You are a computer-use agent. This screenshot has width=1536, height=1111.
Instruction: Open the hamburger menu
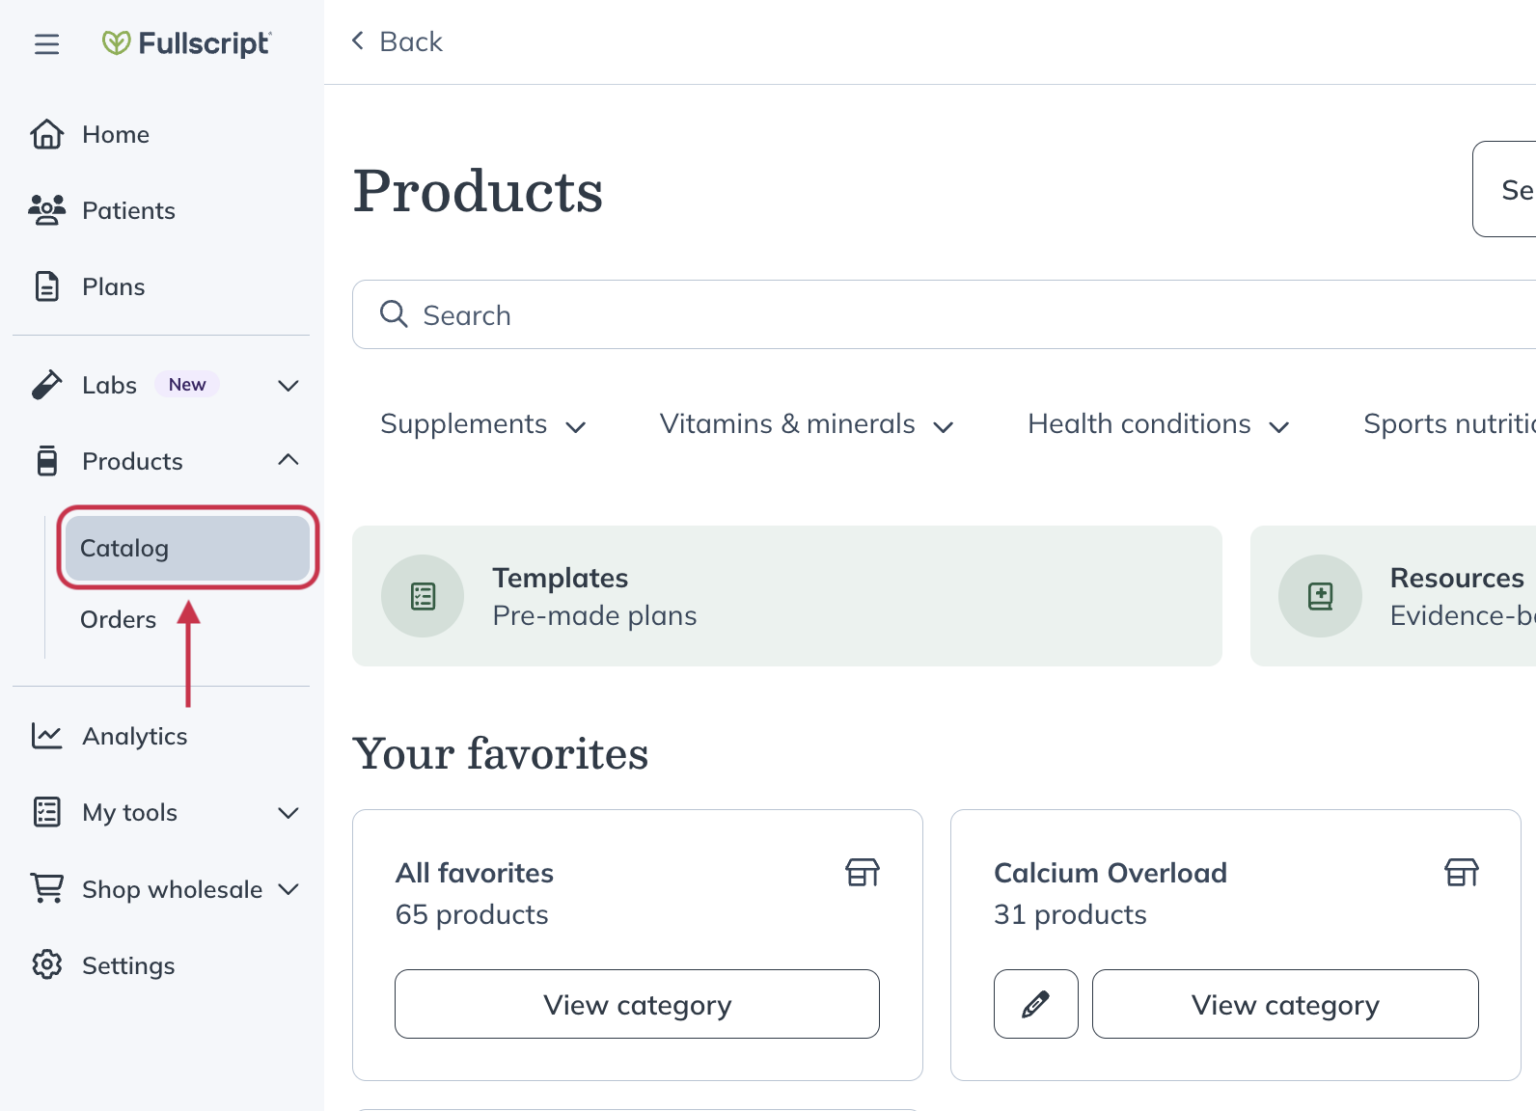pyautogui.click(x=46, y=44)
